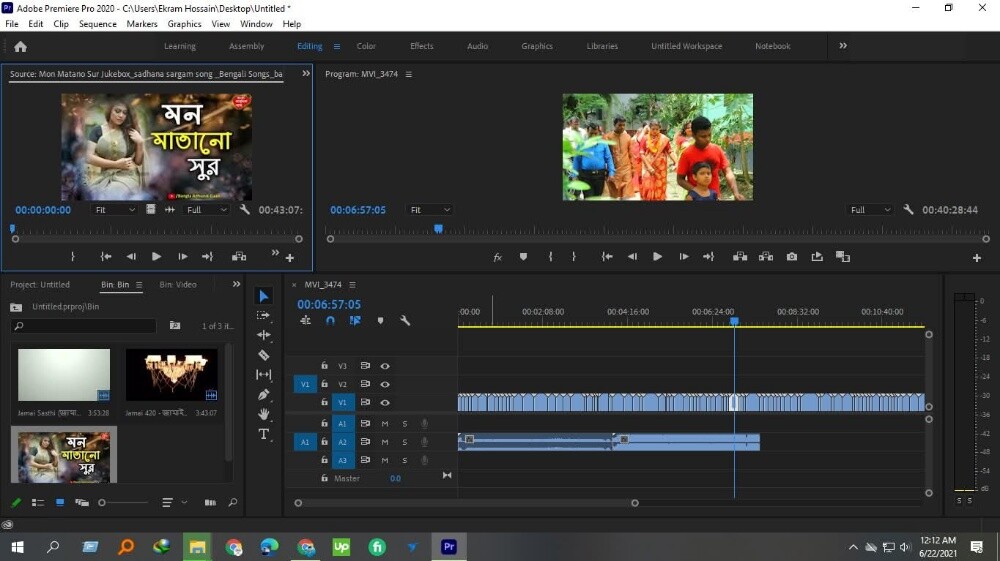Add marker in Program monitor
This screenshot has height=561, width=1000.
click(523, 257)
